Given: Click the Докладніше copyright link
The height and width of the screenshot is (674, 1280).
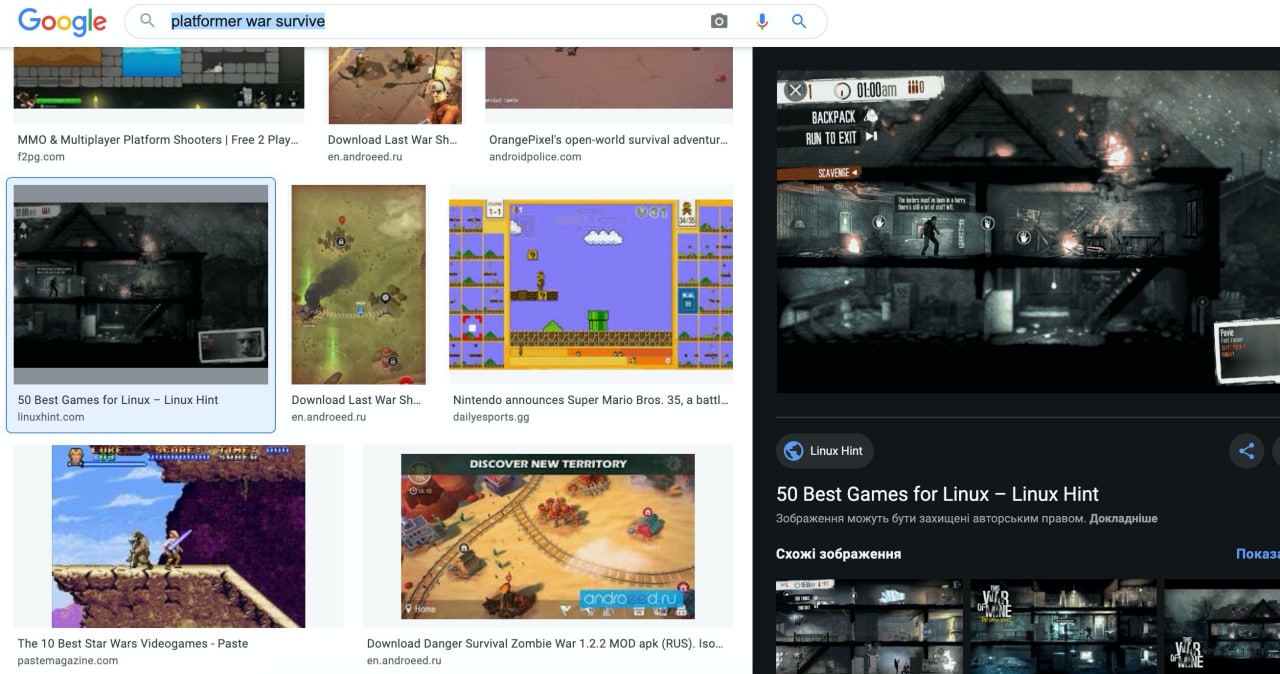Looking at the screenshot, I should [x=1124, y=519].
